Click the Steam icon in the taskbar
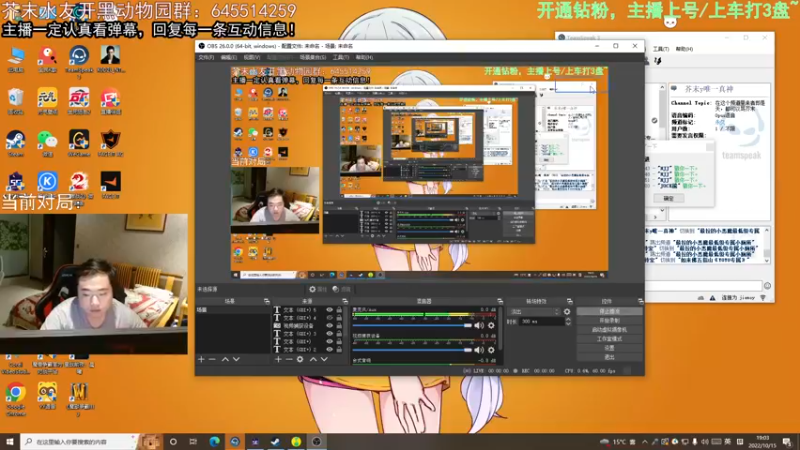This screenshot has height=450, width=800. [x=276, y=441]
